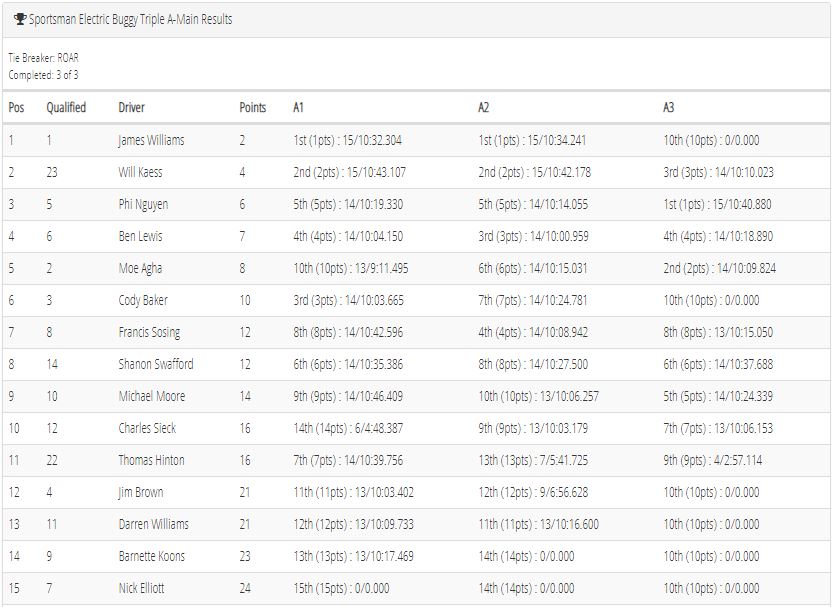Click on Phi Nguyen's name

point(143,204)
